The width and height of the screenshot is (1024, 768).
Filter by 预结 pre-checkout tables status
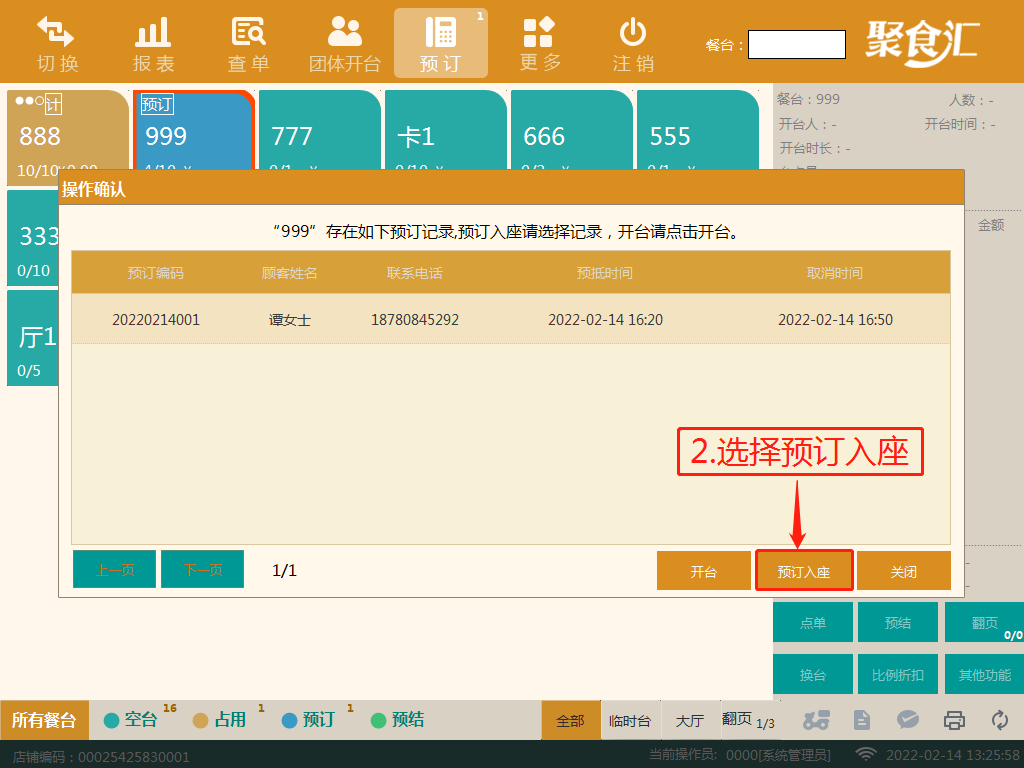tap(398, 719)
